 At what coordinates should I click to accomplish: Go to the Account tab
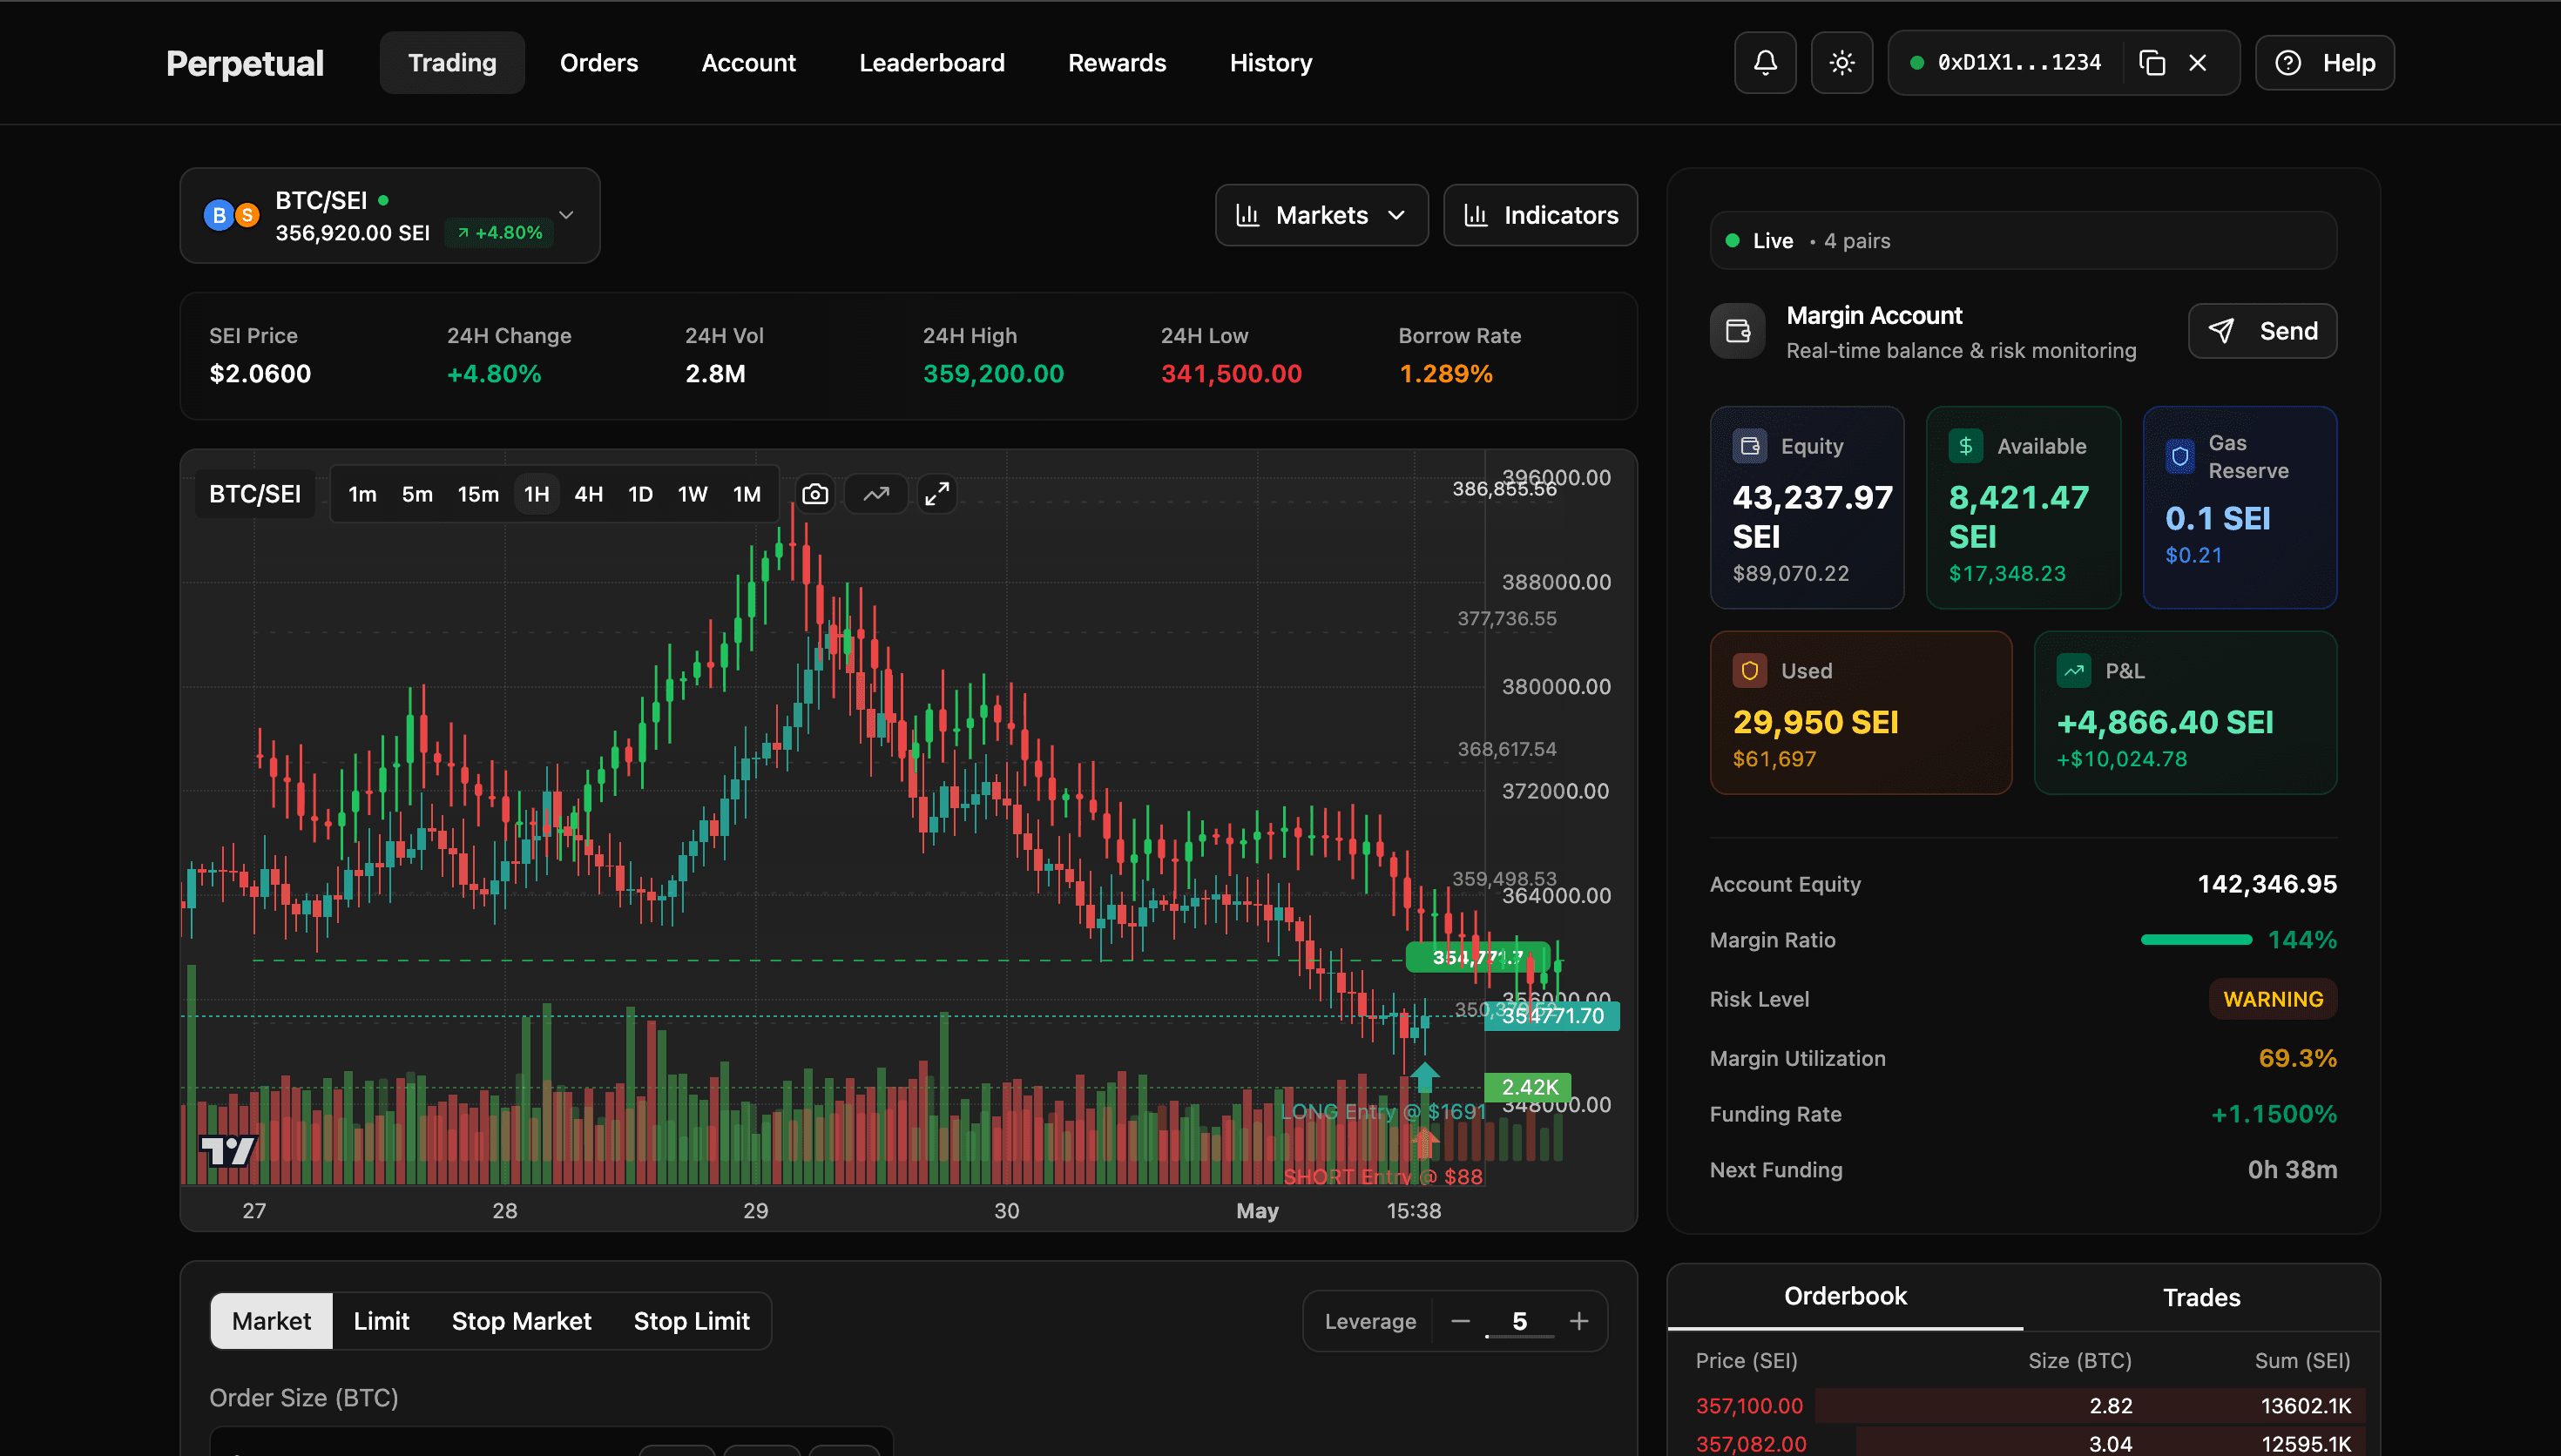tap(748, 63)
